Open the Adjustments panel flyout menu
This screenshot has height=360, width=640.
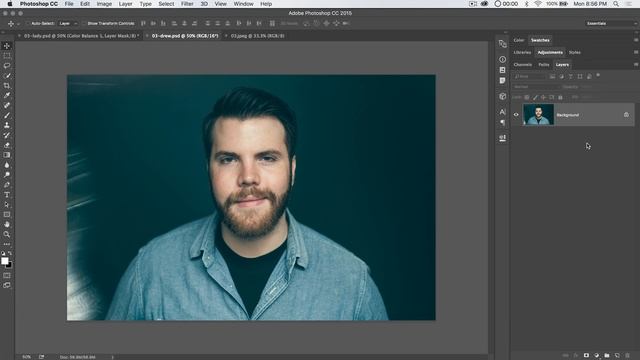coord(636,52)
